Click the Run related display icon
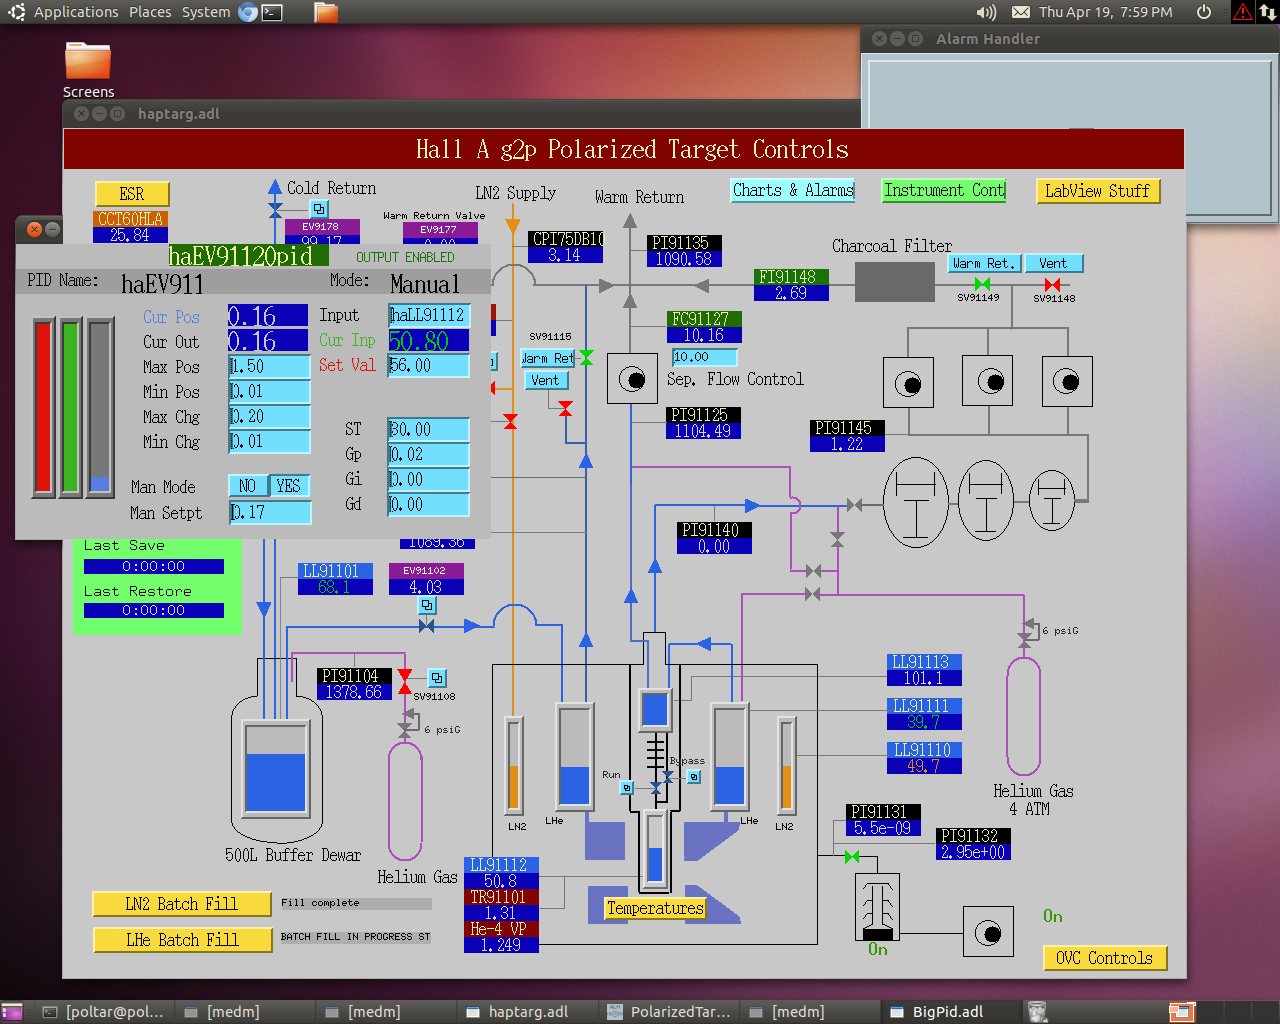 627,788
